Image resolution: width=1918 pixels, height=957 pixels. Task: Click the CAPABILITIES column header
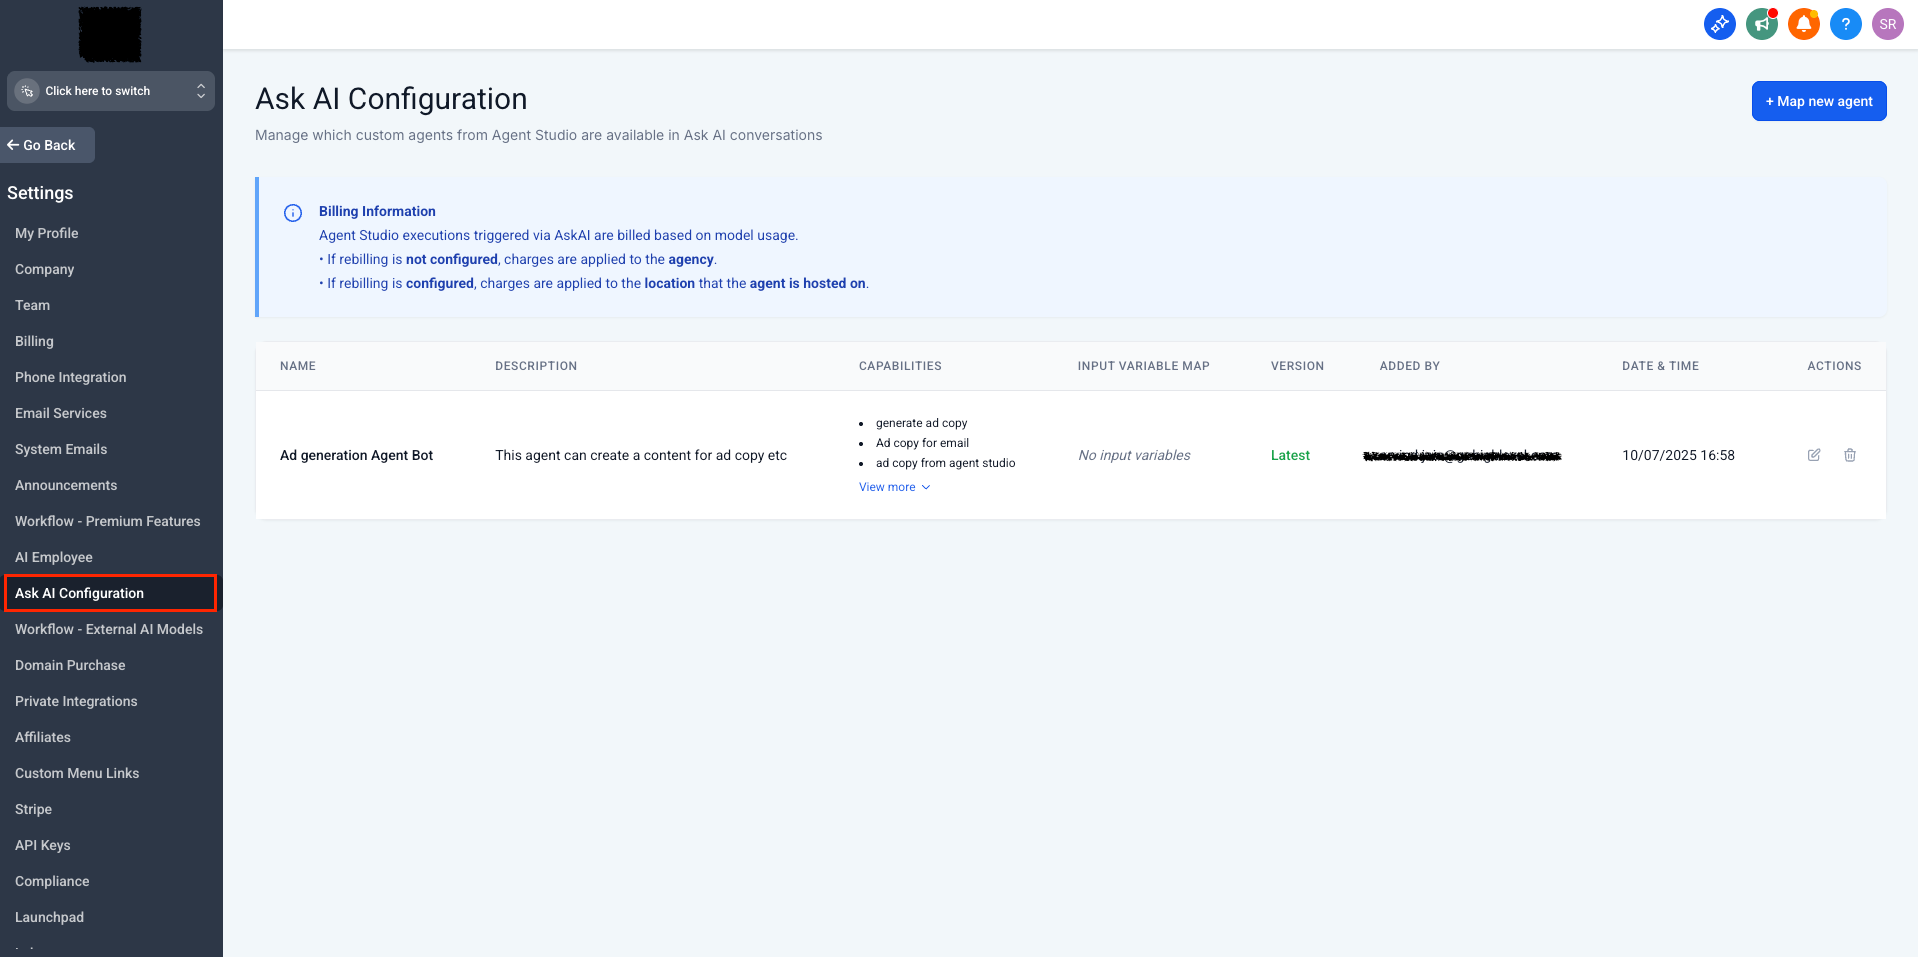pos(900,366)
